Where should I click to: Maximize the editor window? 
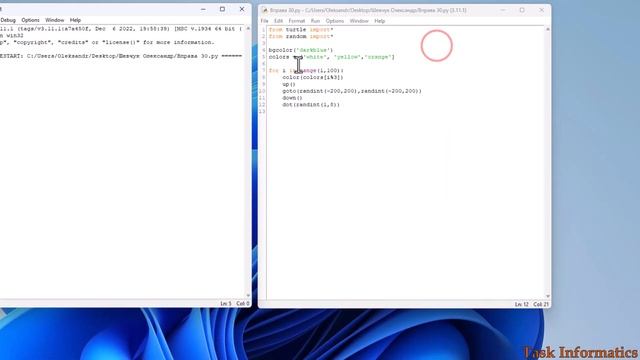pos(522,10)
